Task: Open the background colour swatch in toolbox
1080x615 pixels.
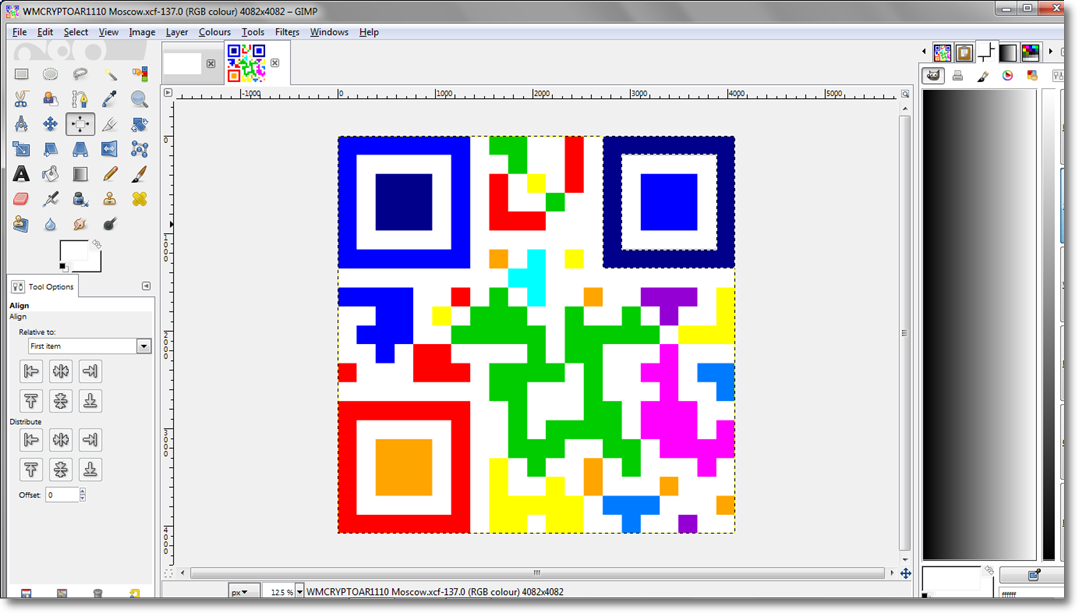Action: coord(95,264)
